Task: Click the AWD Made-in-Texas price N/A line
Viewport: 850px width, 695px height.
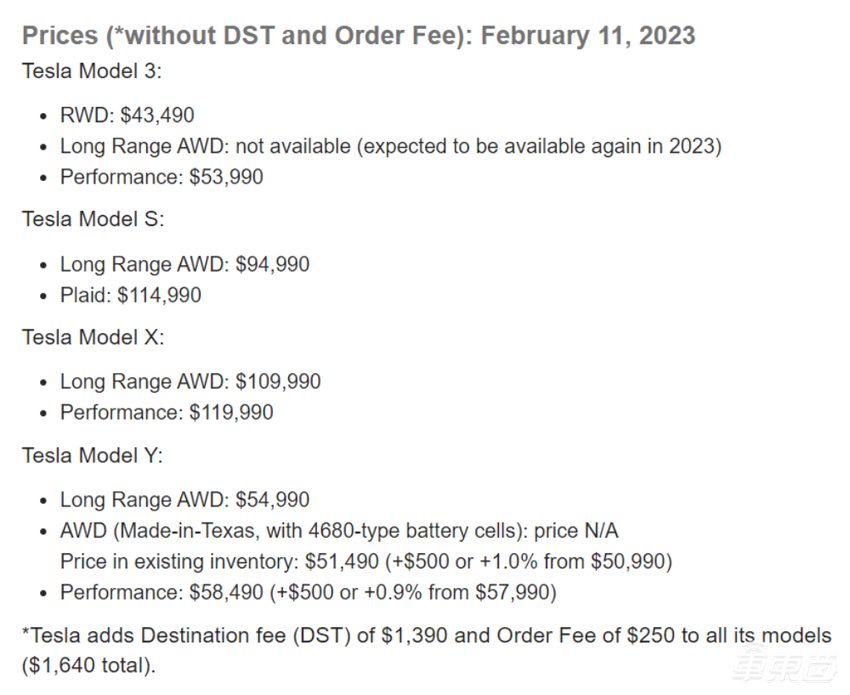Action: 346,530
